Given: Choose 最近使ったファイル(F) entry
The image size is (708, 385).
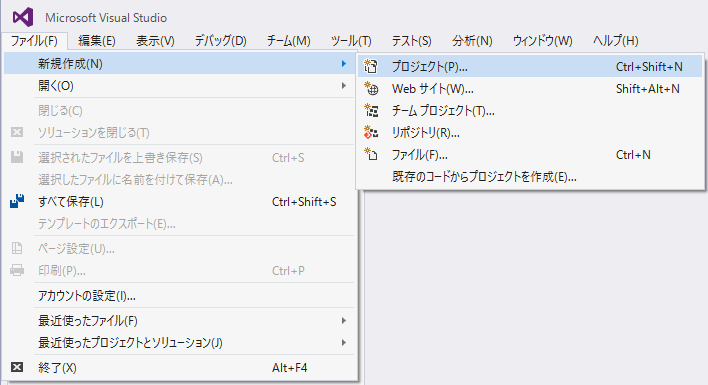Looking at the screenshot, I should click(x=179, y=320).
